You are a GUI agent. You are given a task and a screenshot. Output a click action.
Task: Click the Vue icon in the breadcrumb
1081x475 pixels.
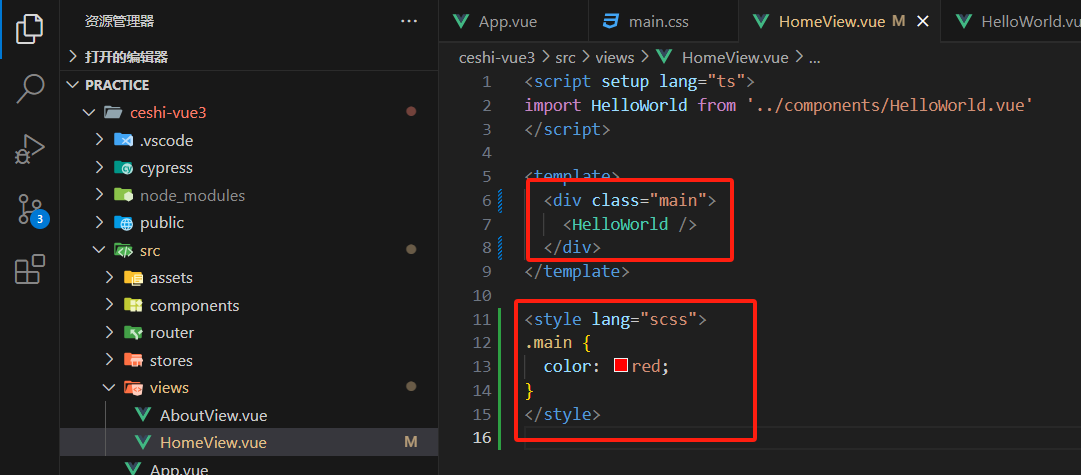tap(665, 57)
